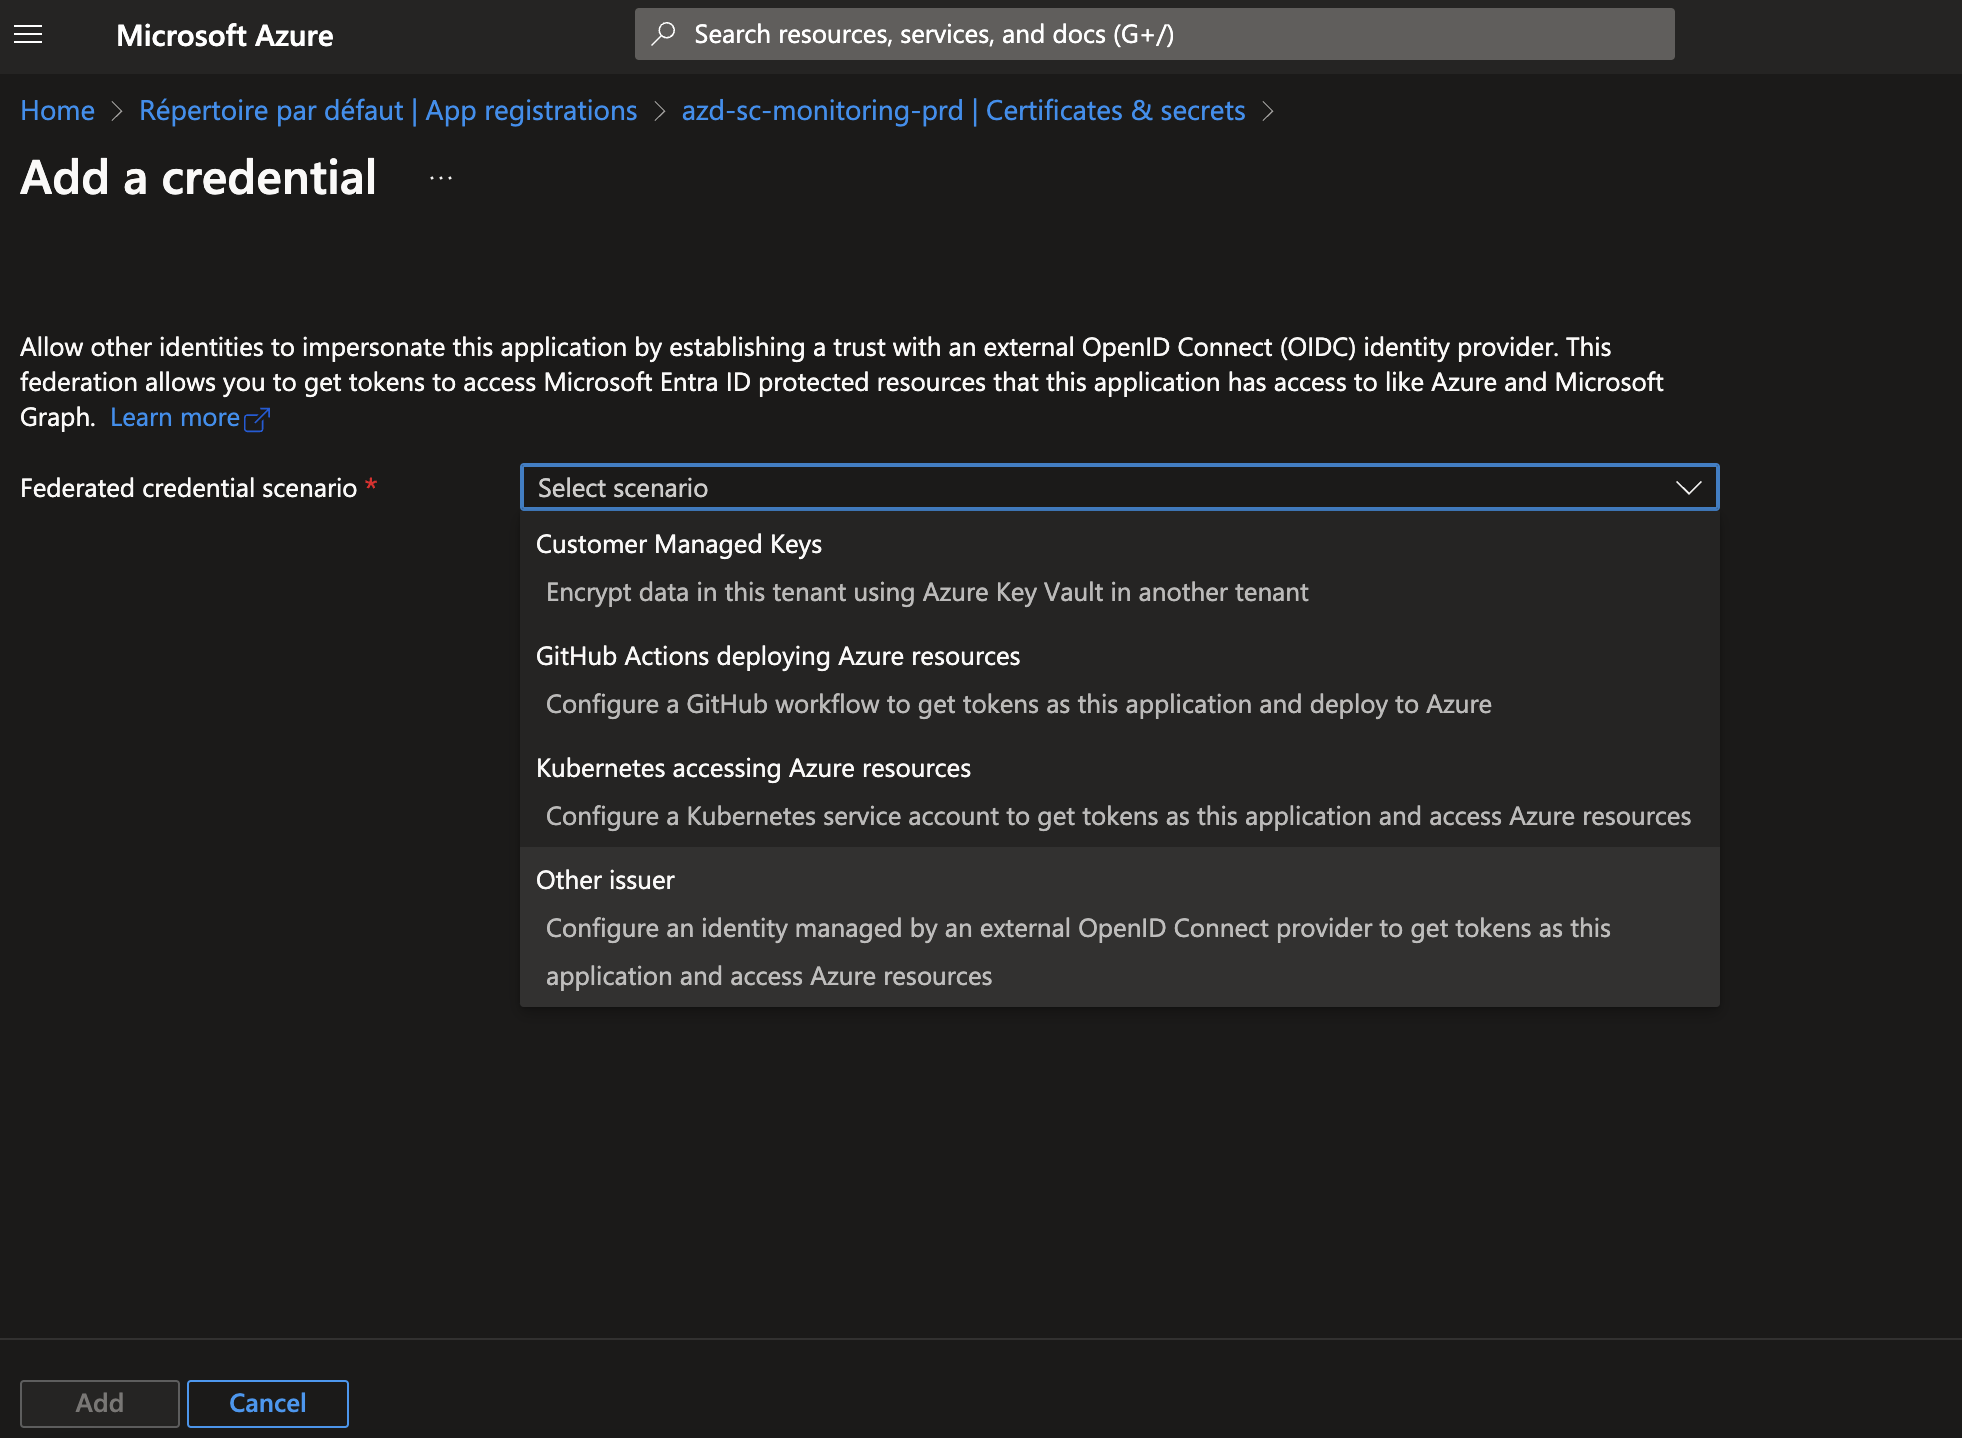Open the hamburger portal menu

pyautogui.click(x=28, y=35)
